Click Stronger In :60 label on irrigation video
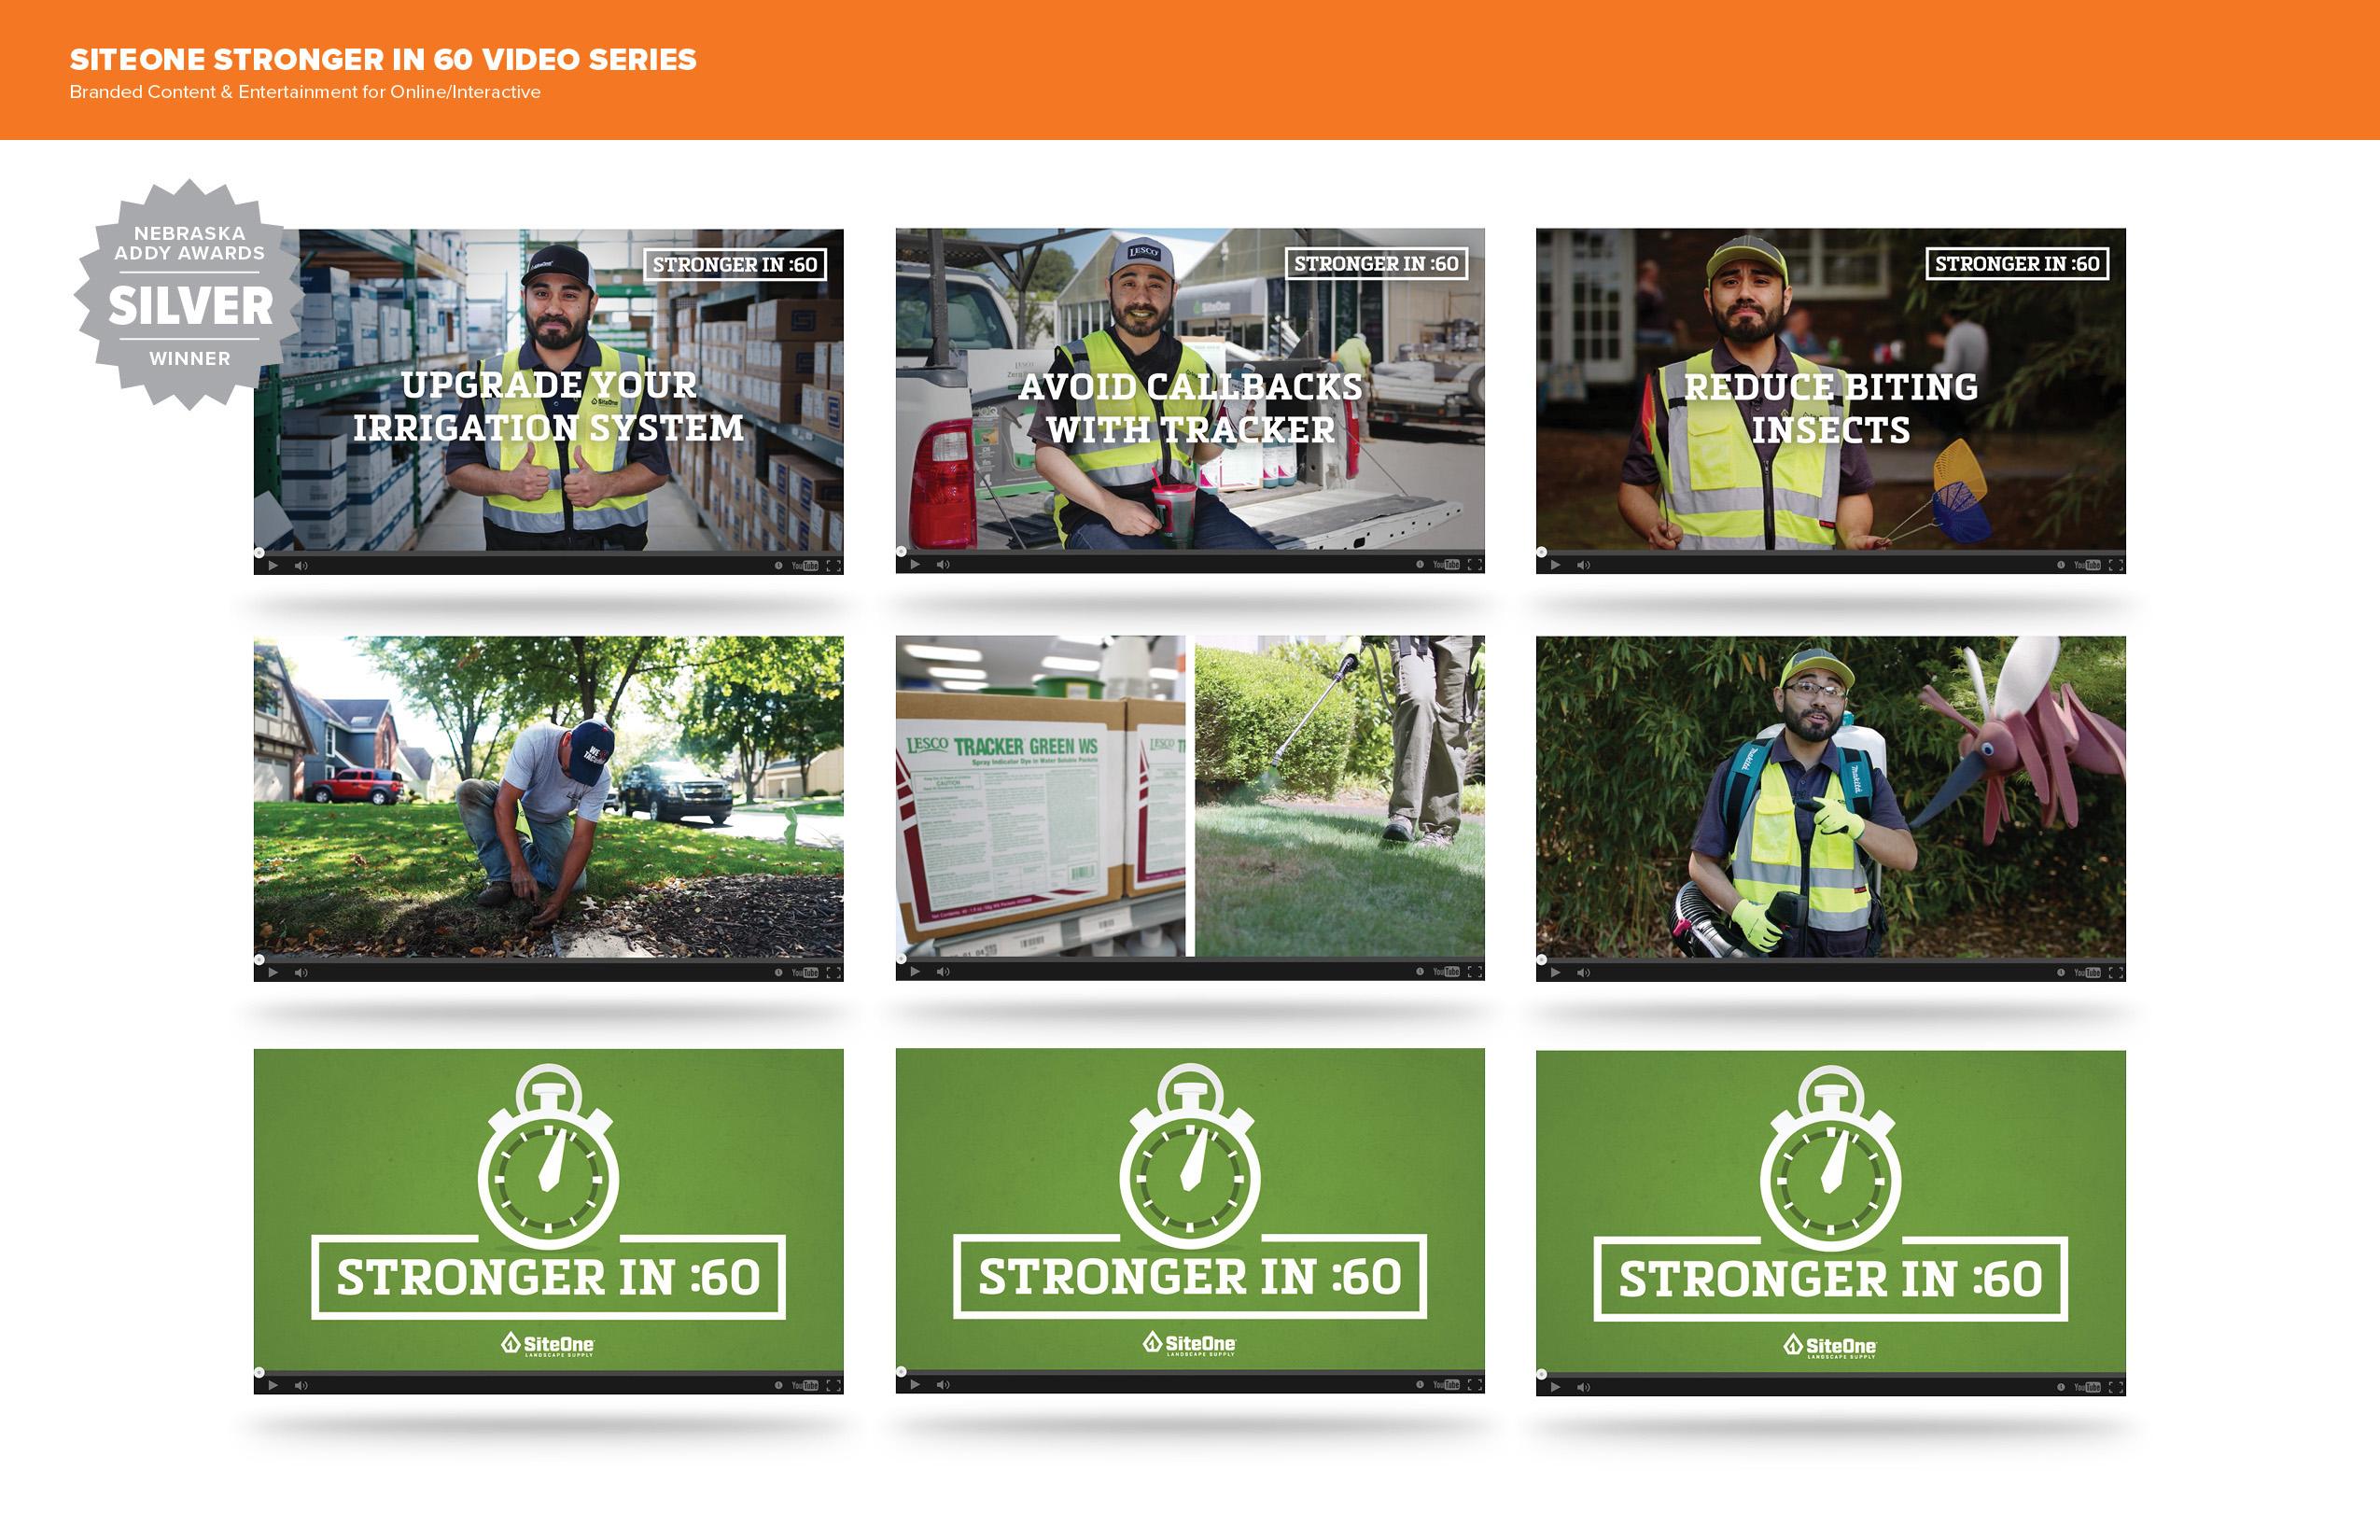 (734, 265)
